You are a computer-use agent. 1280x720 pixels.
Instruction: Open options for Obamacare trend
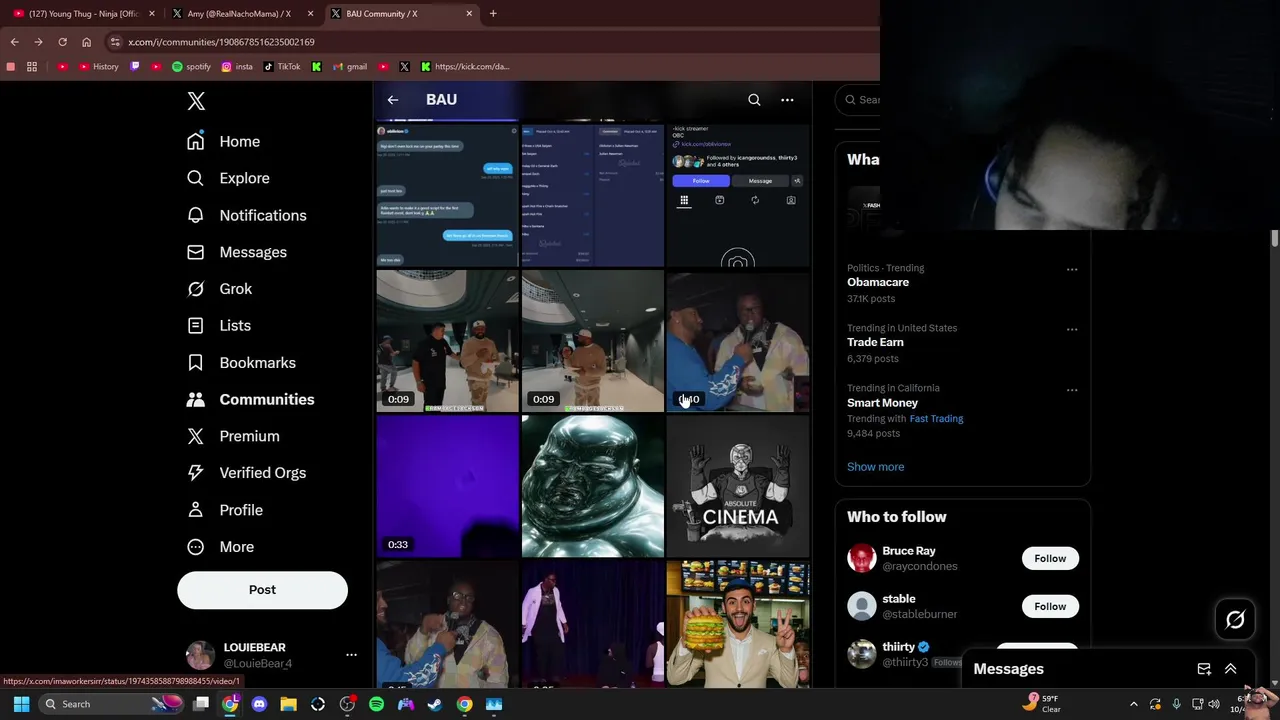1072,270
